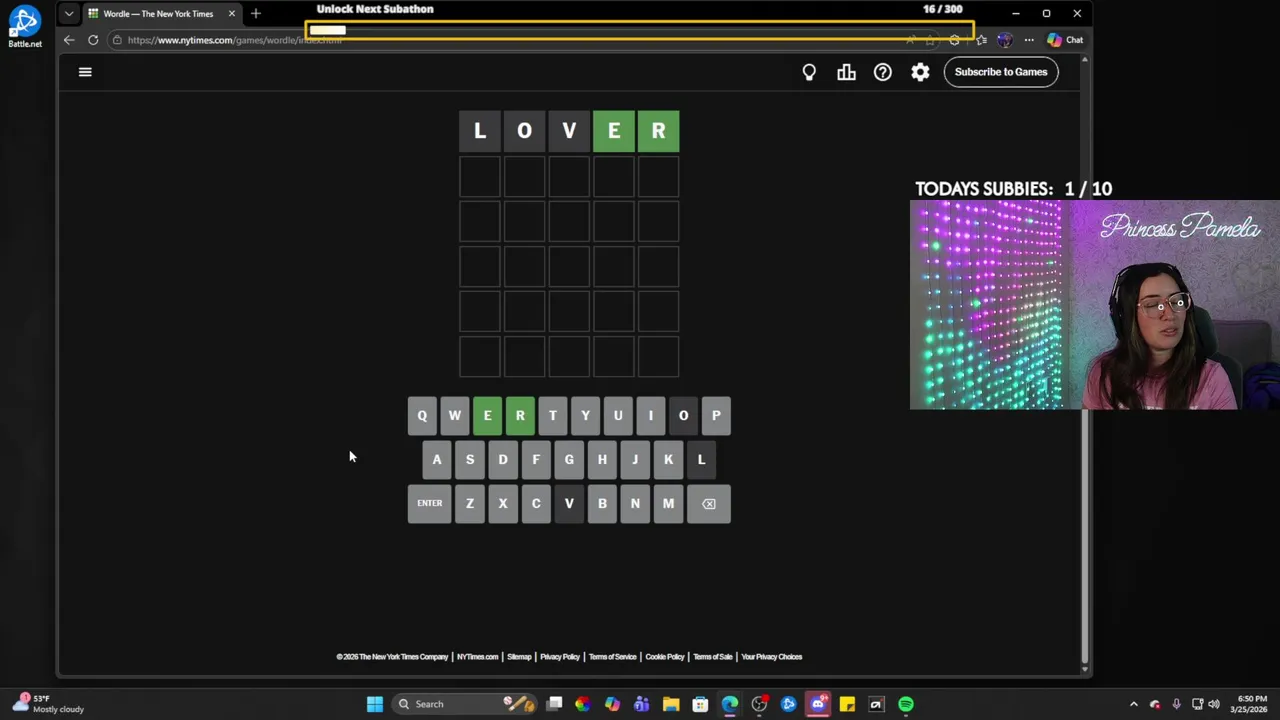Tap the W key

tap(455, 416)
